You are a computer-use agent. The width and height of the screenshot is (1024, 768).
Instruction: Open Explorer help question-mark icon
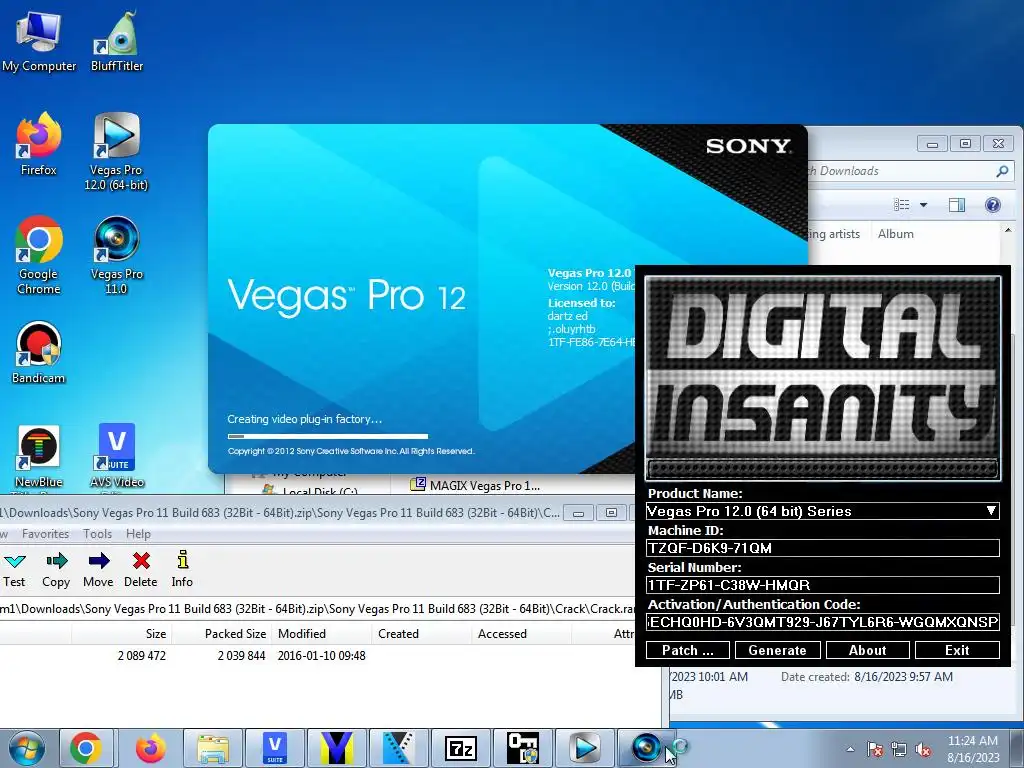[993, 205]
